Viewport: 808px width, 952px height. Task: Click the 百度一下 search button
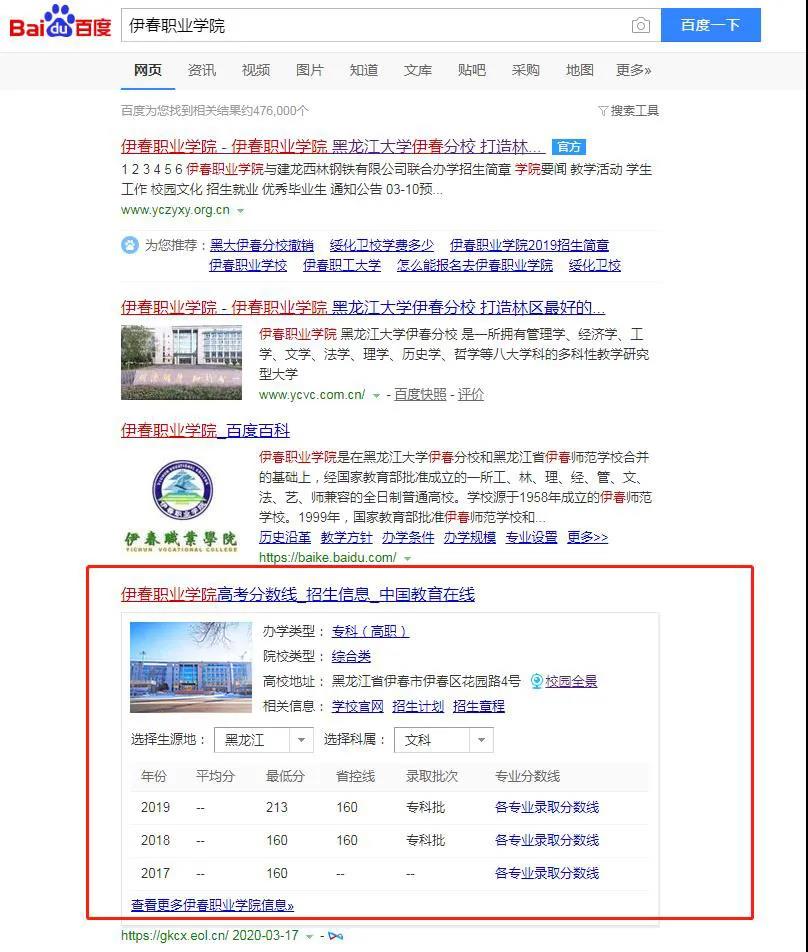point(711,24)
